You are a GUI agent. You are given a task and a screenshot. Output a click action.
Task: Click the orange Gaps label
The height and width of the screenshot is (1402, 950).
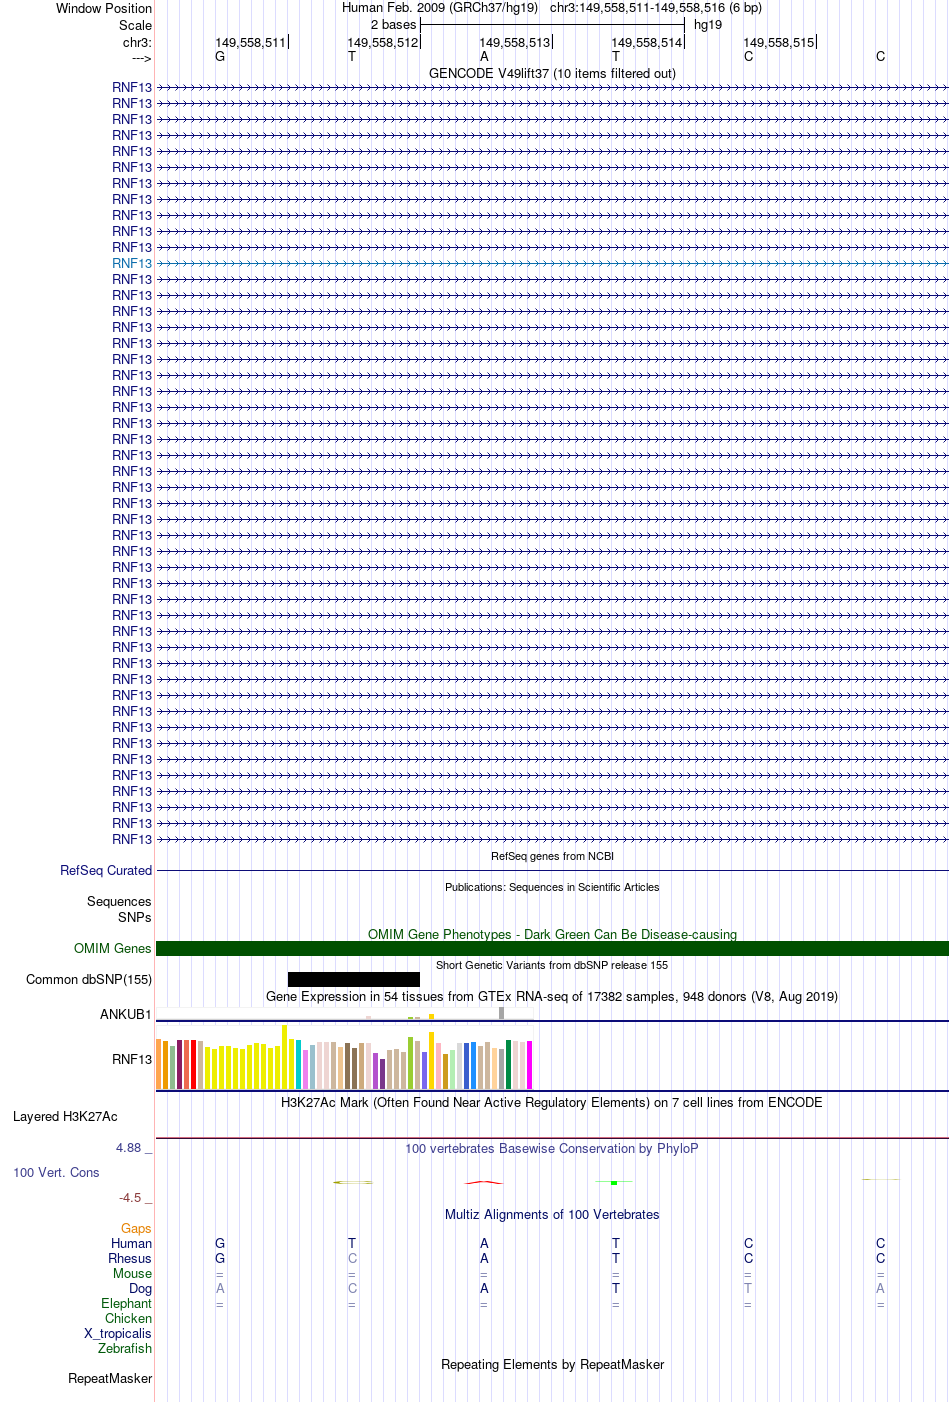pyautogui.click(x=136, y=1229)
